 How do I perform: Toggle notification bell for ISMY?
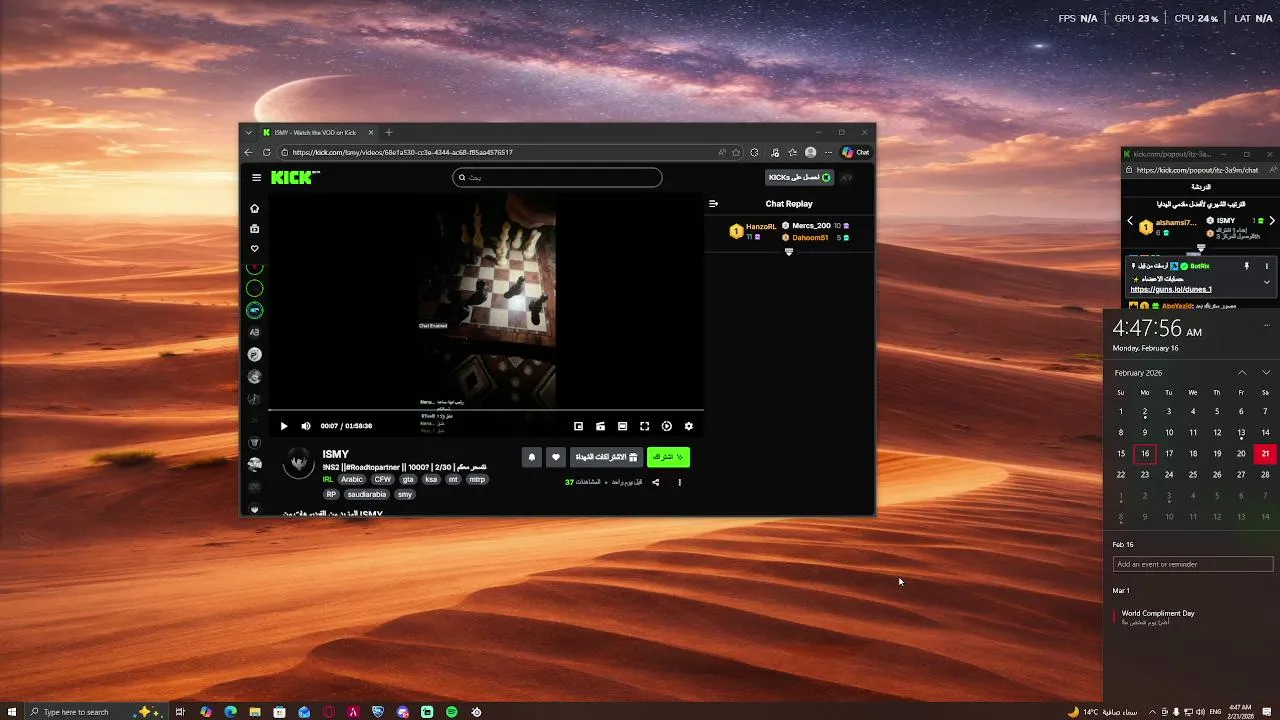tap(532, 457)
